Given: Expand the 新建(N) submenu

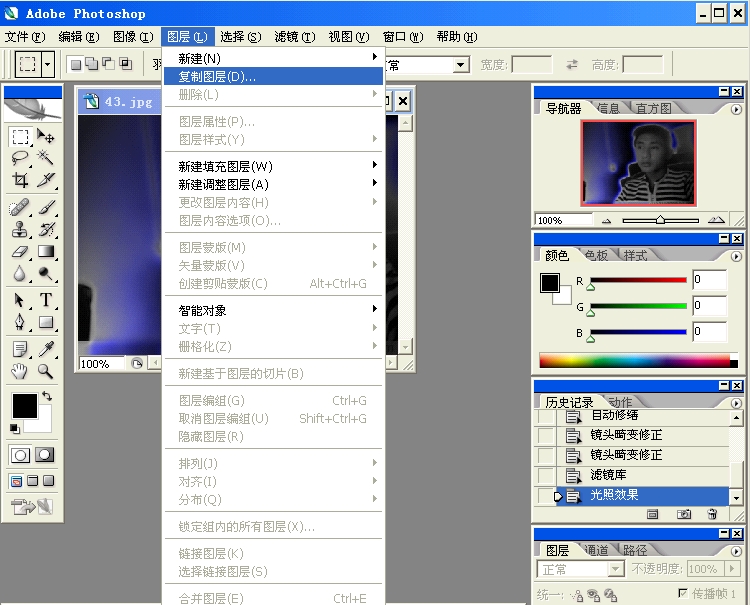Looking at the screenshot, I should point(274,58).
